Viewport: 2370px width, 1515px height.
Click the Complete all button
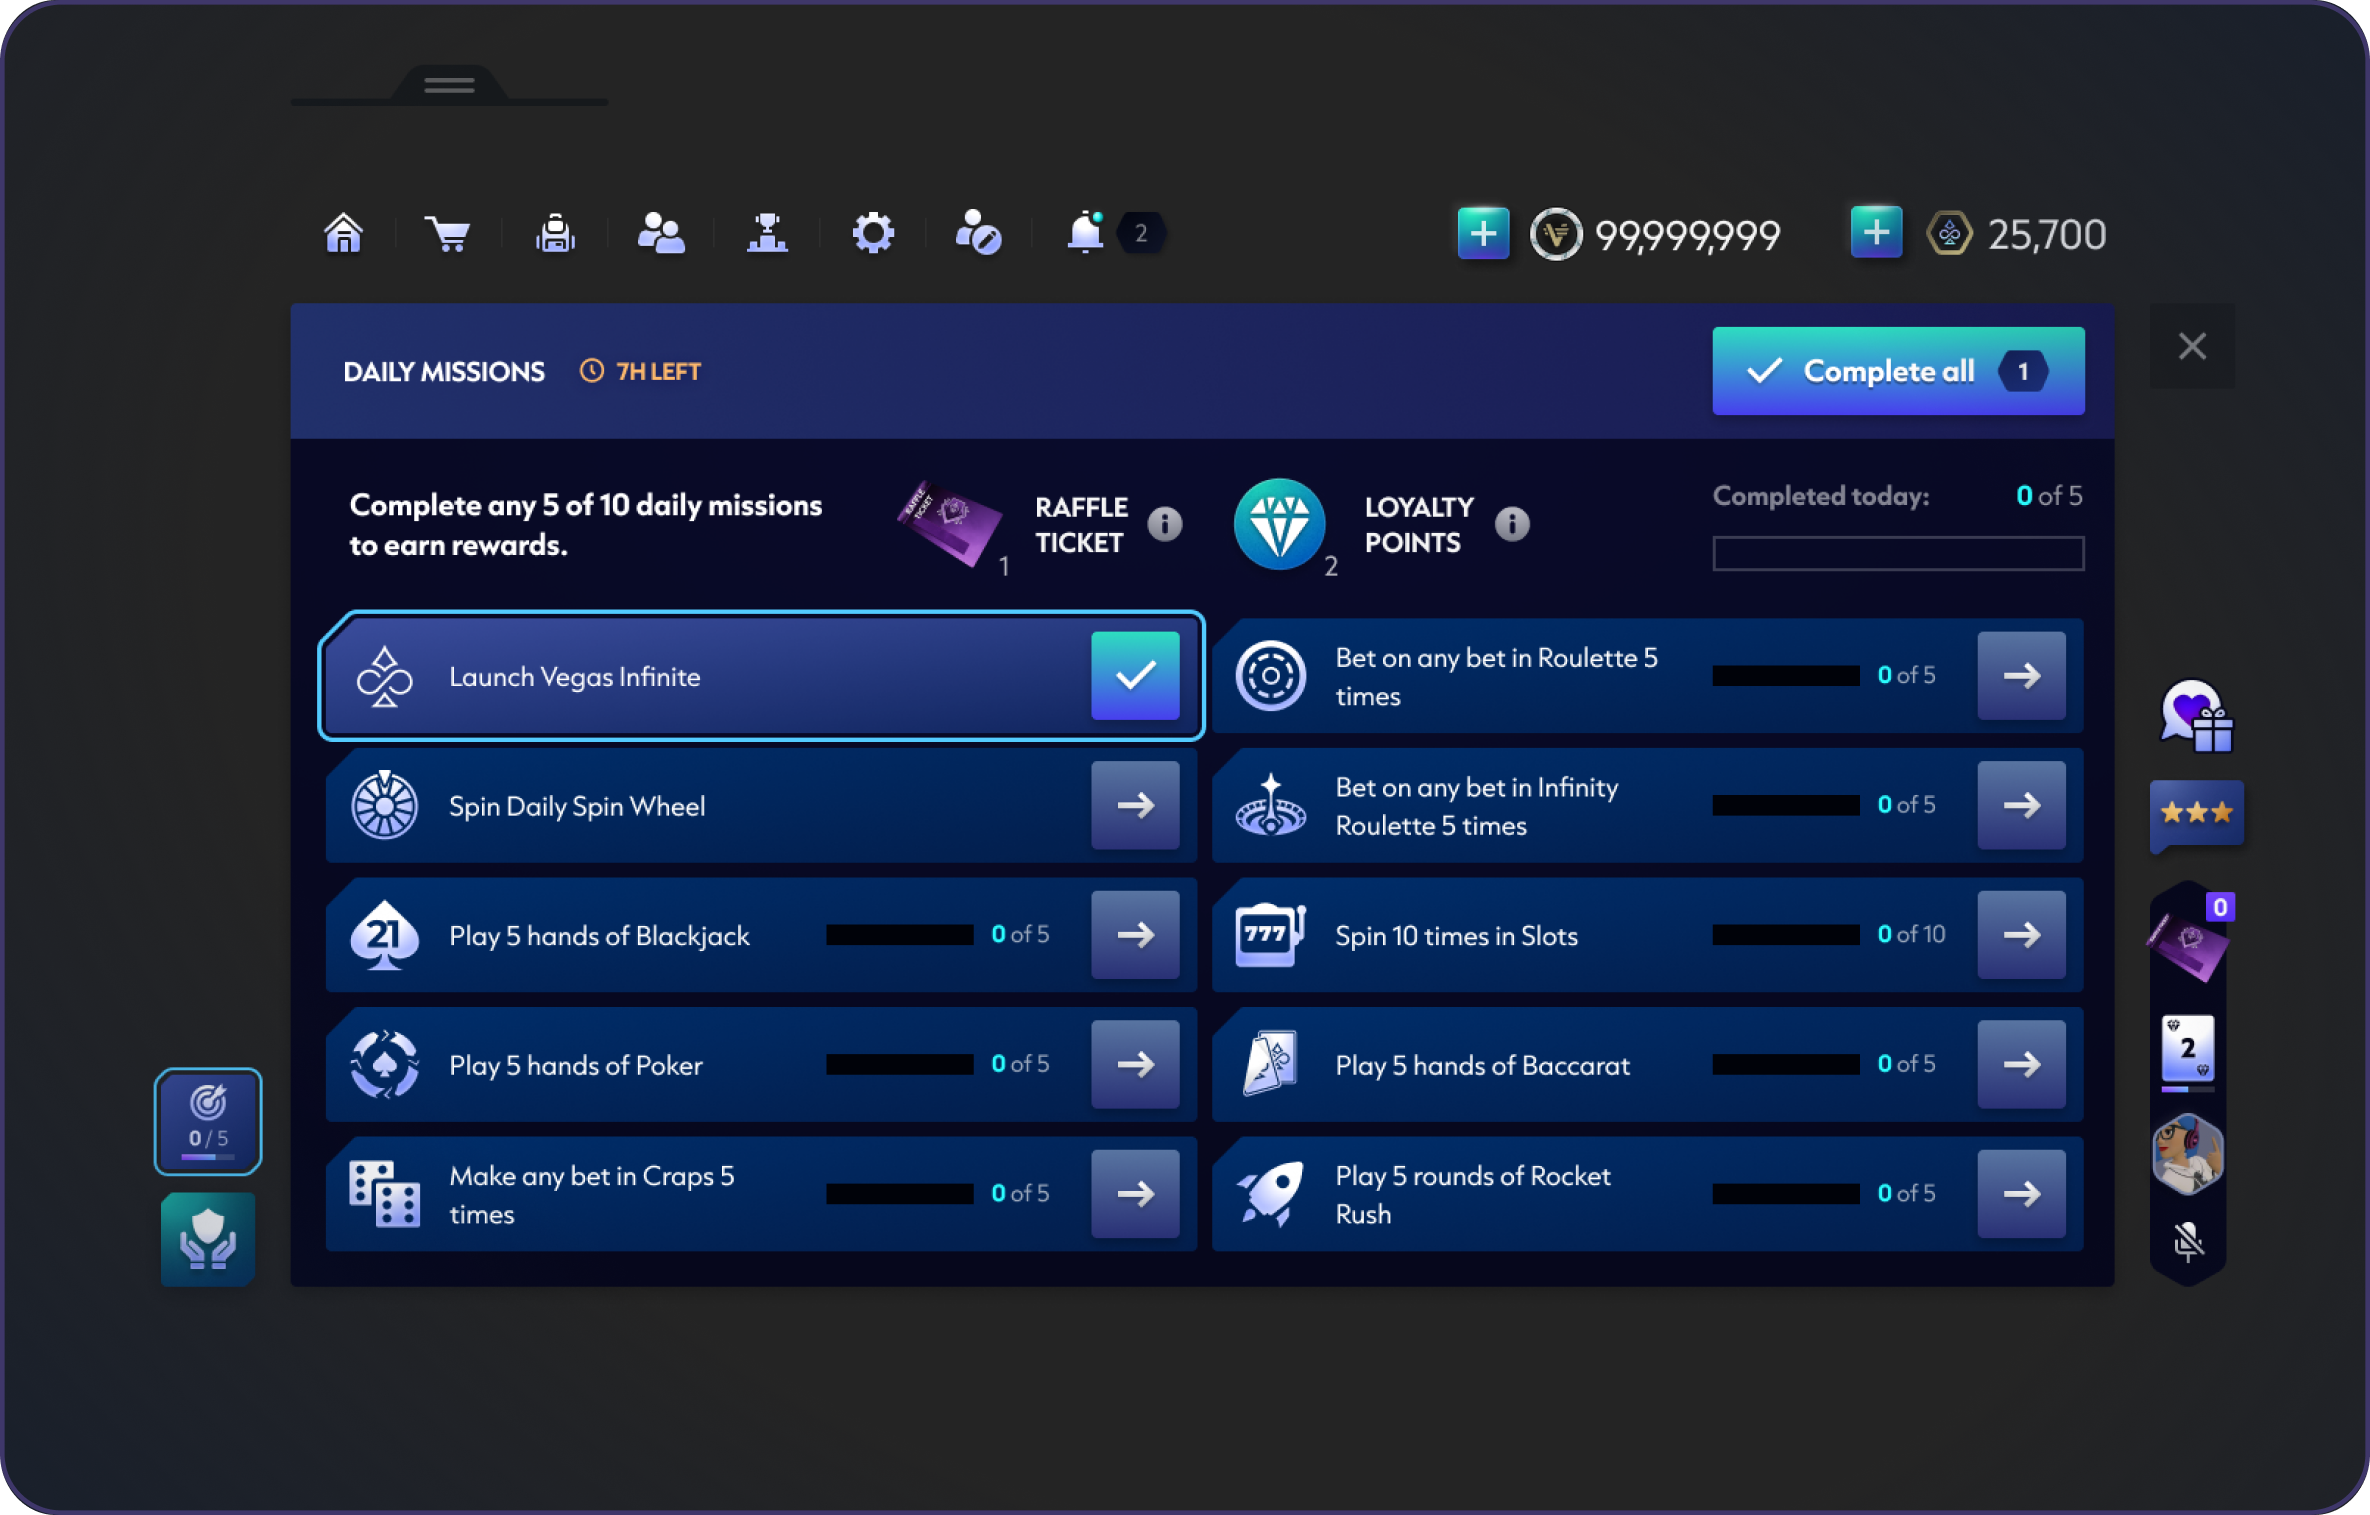pyautogui.click(x=1898, y=371)
